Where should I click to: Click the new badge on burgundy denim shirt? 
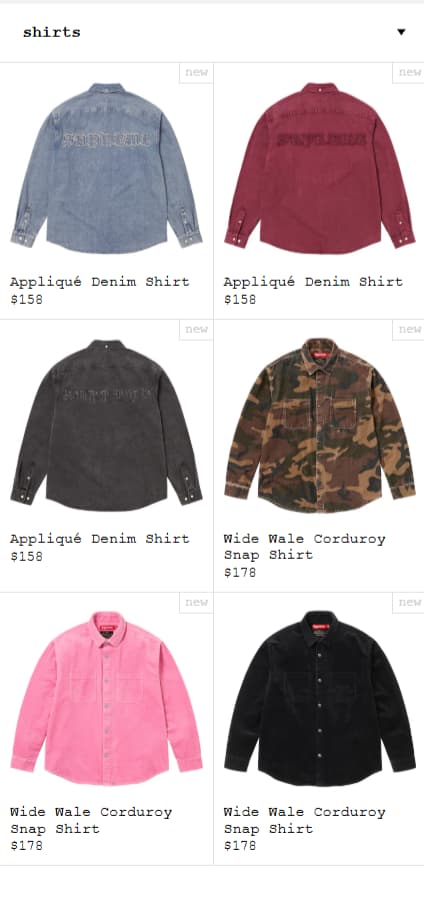point(409,72)
